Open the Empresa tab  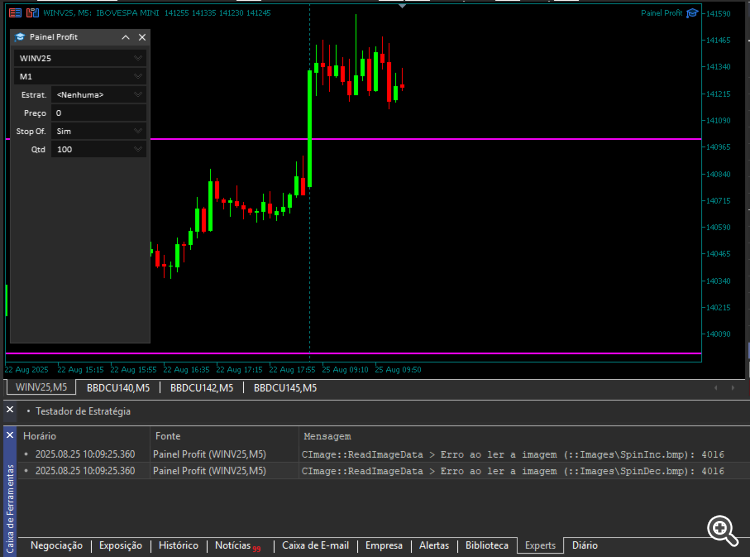[x=384, y=546]
